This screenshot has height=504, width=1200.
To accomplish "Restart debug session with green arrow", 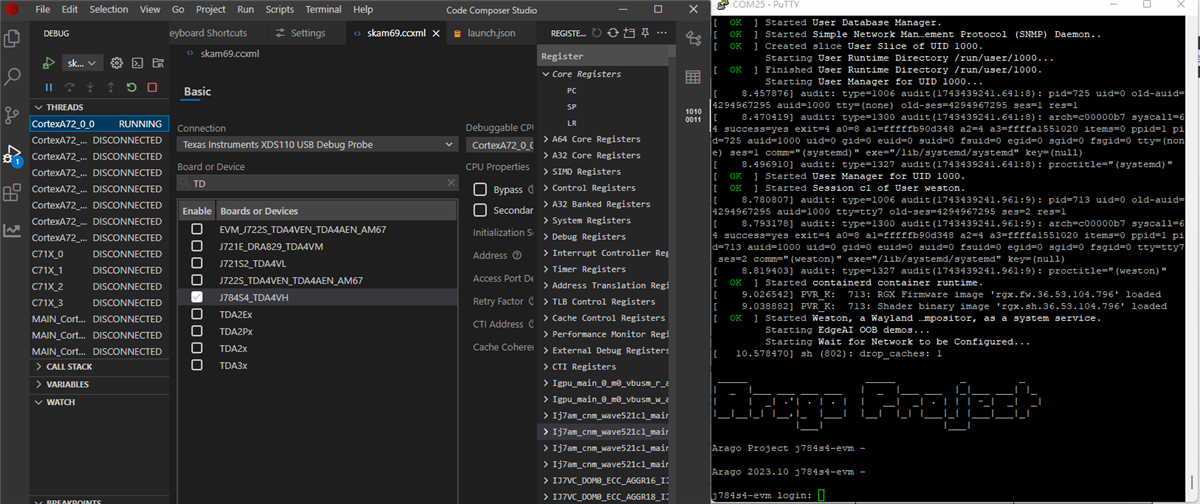I will [x=131, y=88].
